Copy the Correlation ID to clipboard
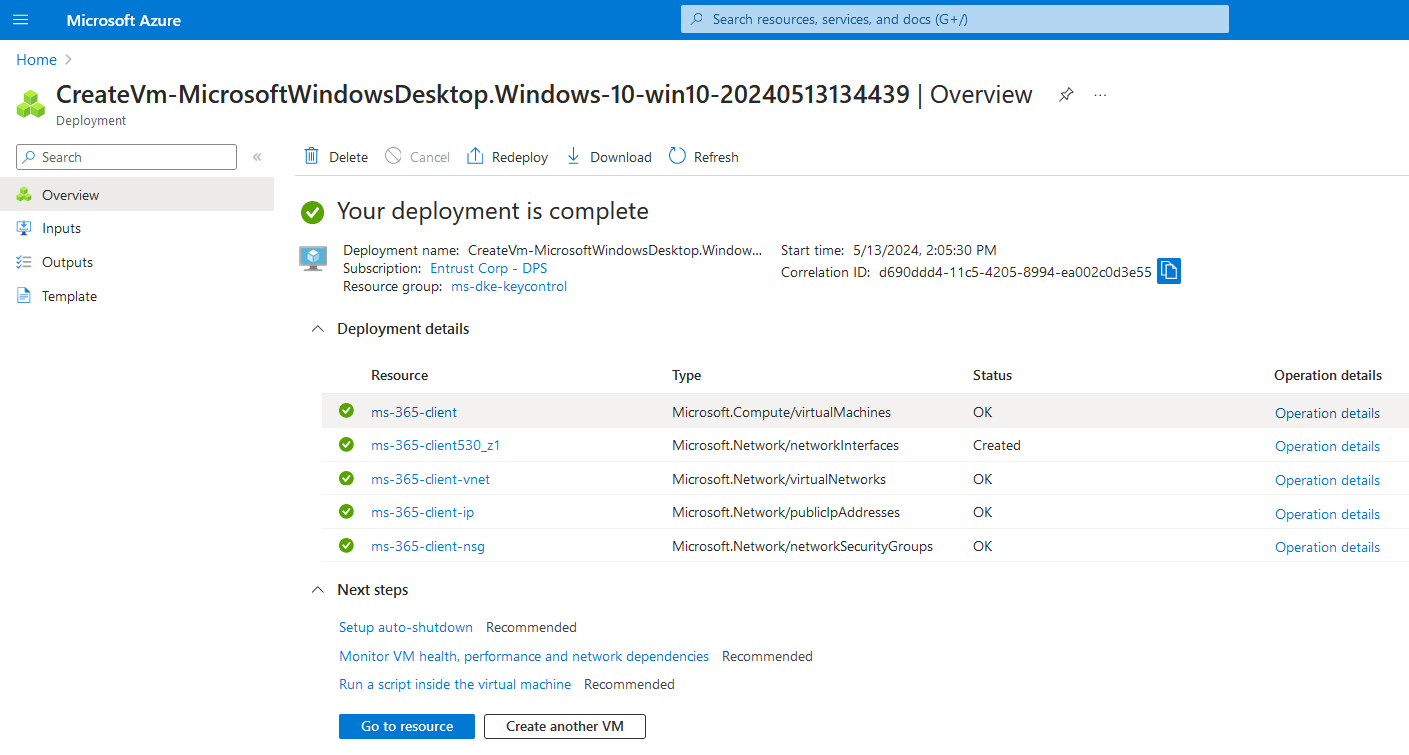The image size is (1409, 755). pyautogui.click(x=1169, y=271)
